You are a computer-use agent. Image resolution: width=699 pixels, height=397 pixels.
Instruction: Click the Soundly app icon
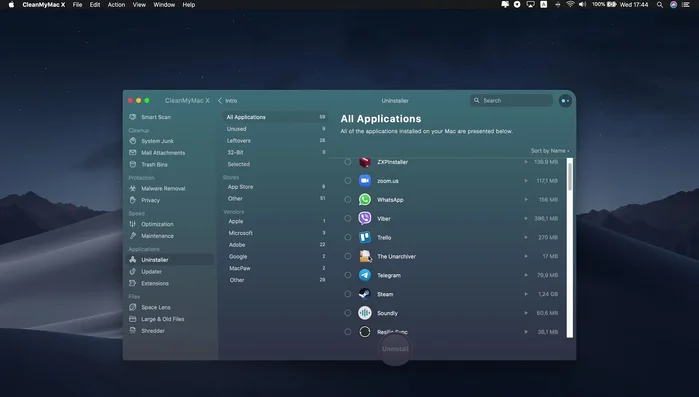365,313
